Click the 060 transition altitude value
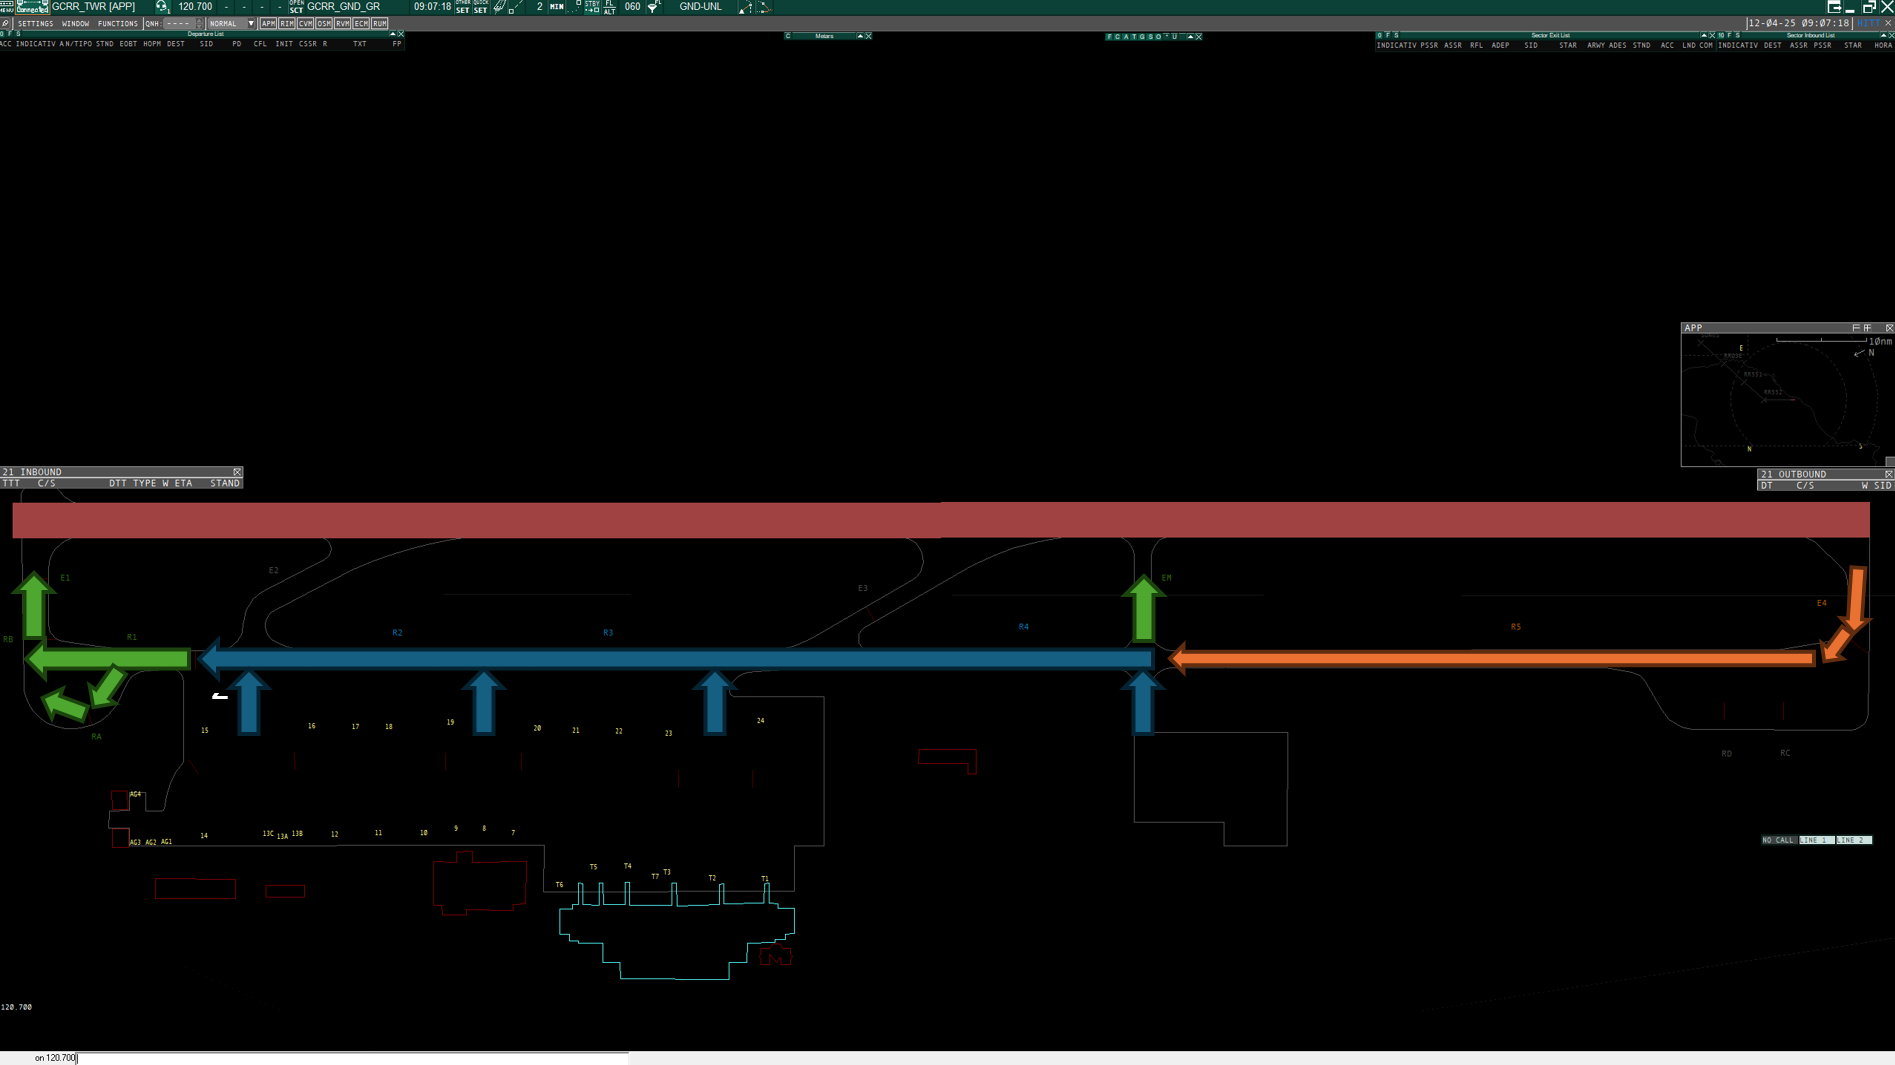 [632, 7]
